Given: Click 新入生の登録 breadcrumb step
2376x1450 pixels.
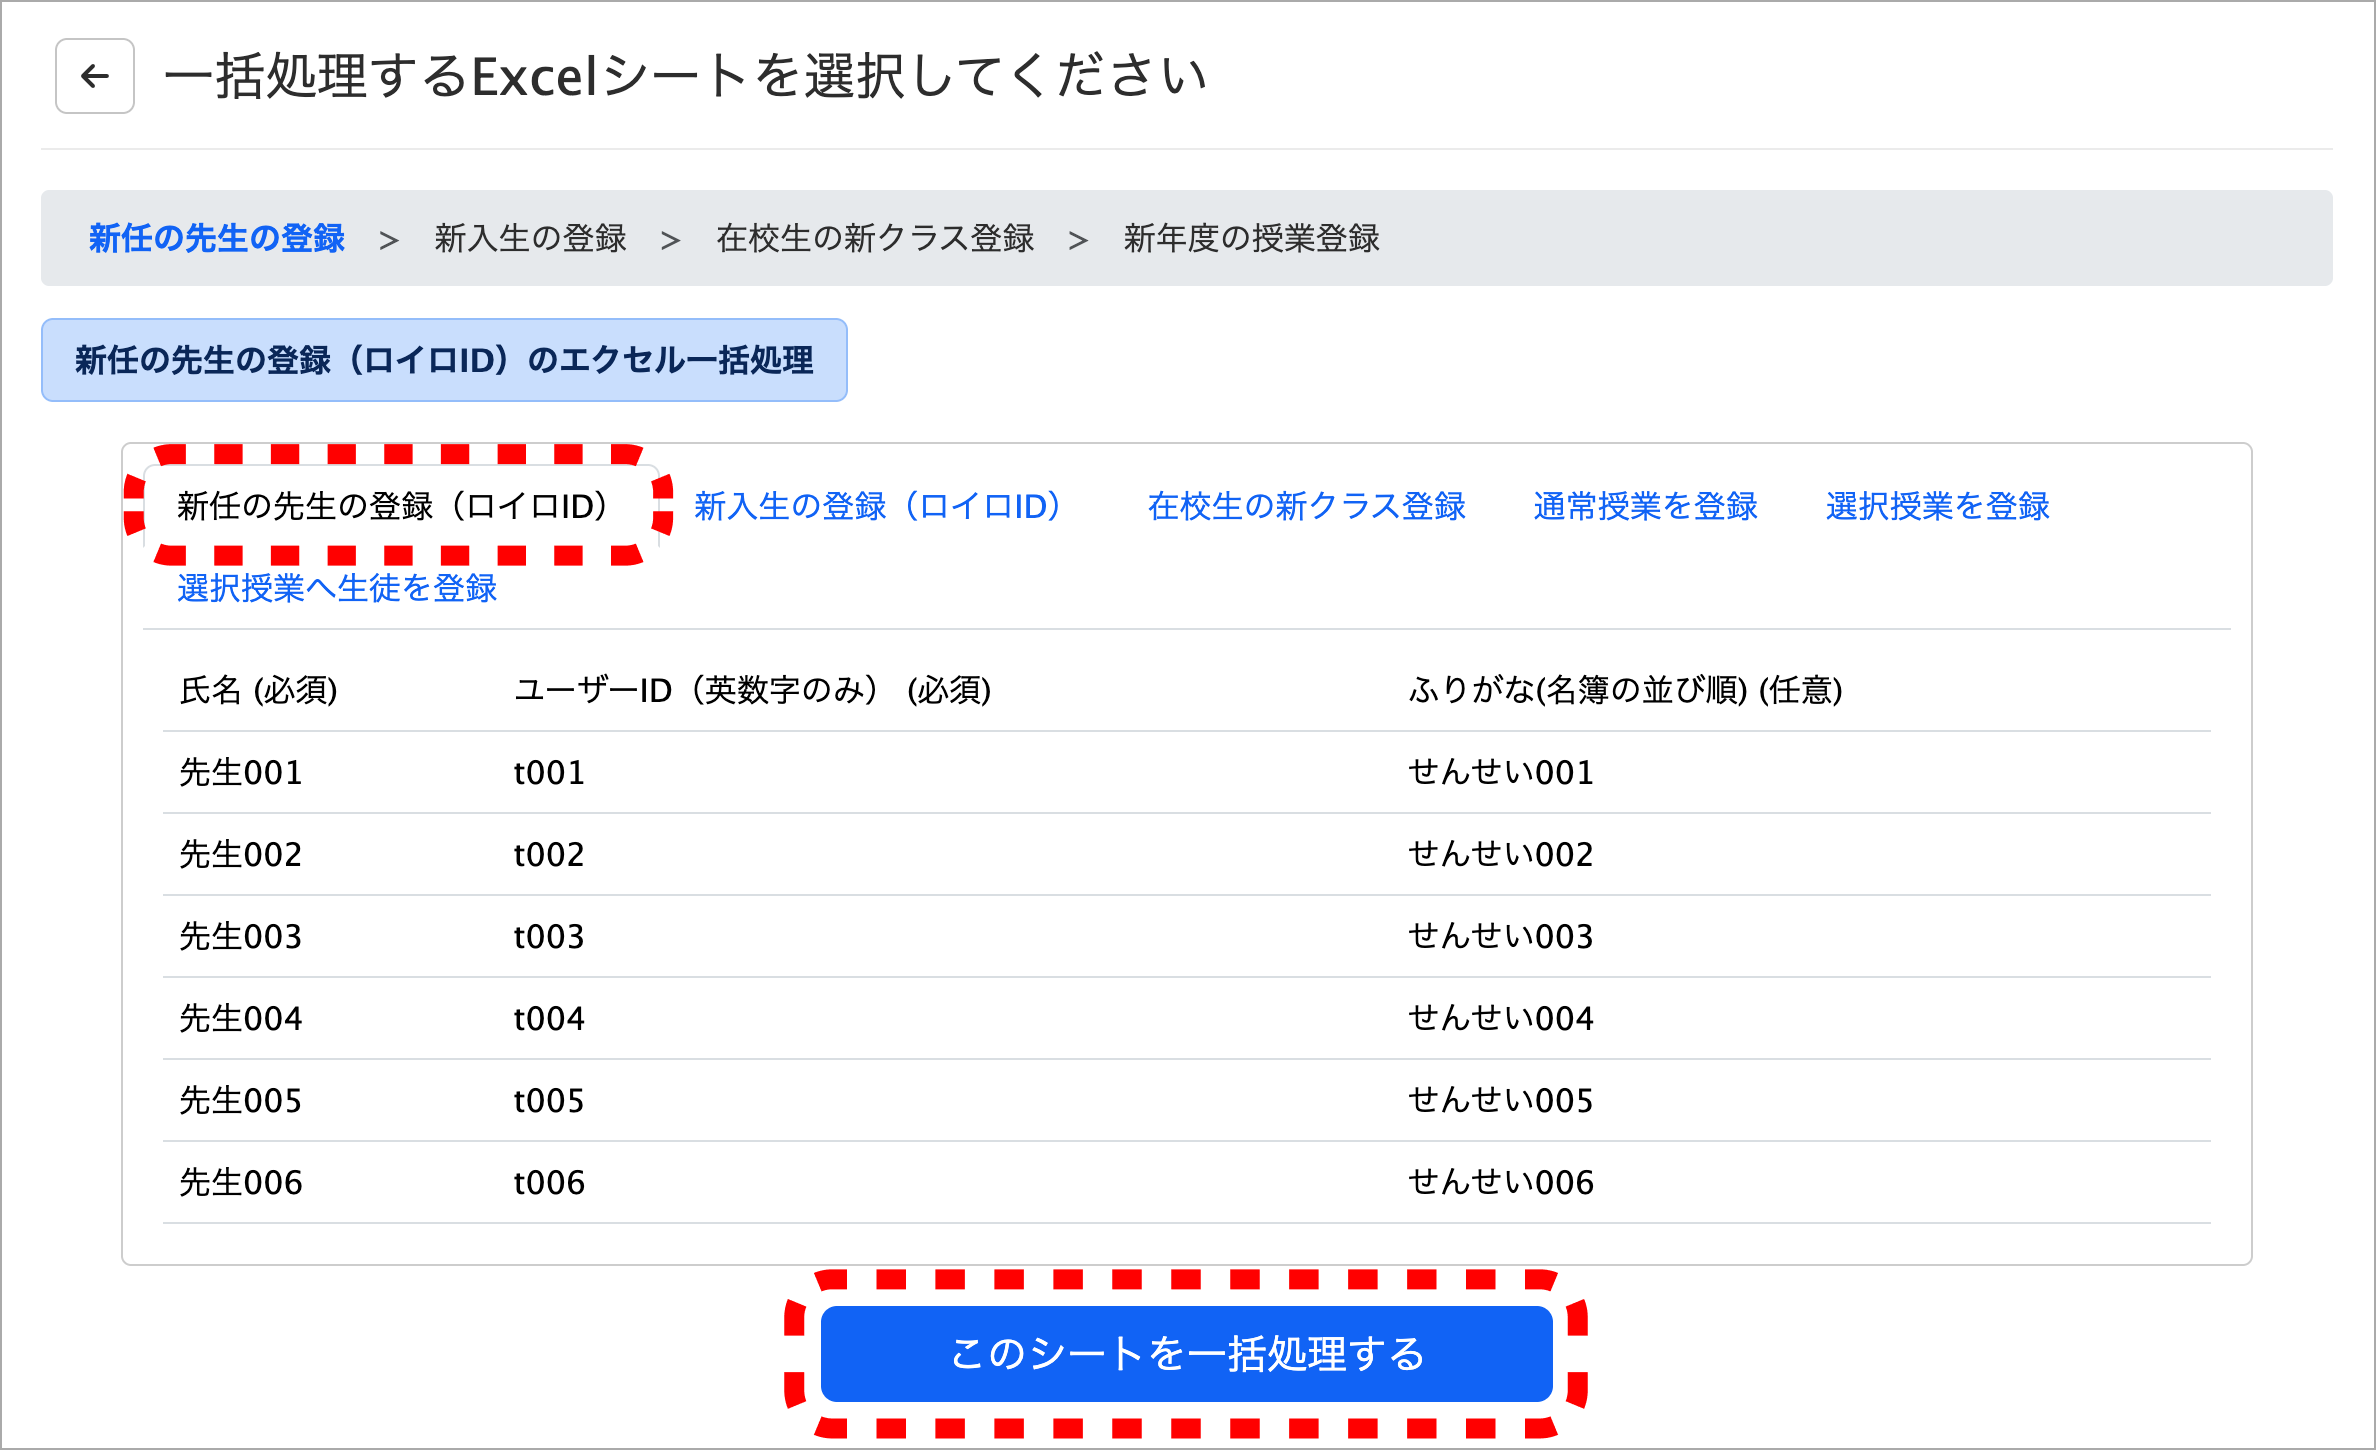Looking at the screenshot, I should pos(530,238).
